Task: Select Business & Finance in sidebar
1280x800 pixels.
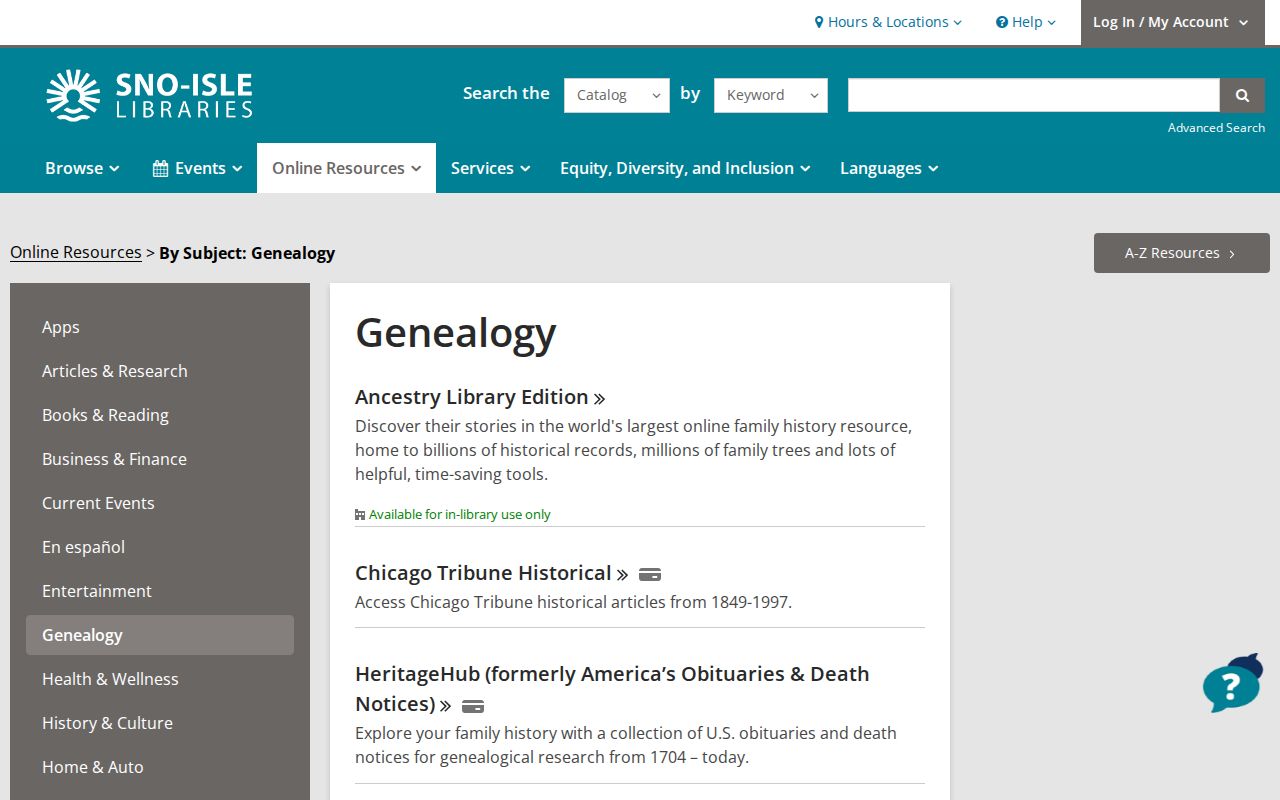Action: click(160, 459)
